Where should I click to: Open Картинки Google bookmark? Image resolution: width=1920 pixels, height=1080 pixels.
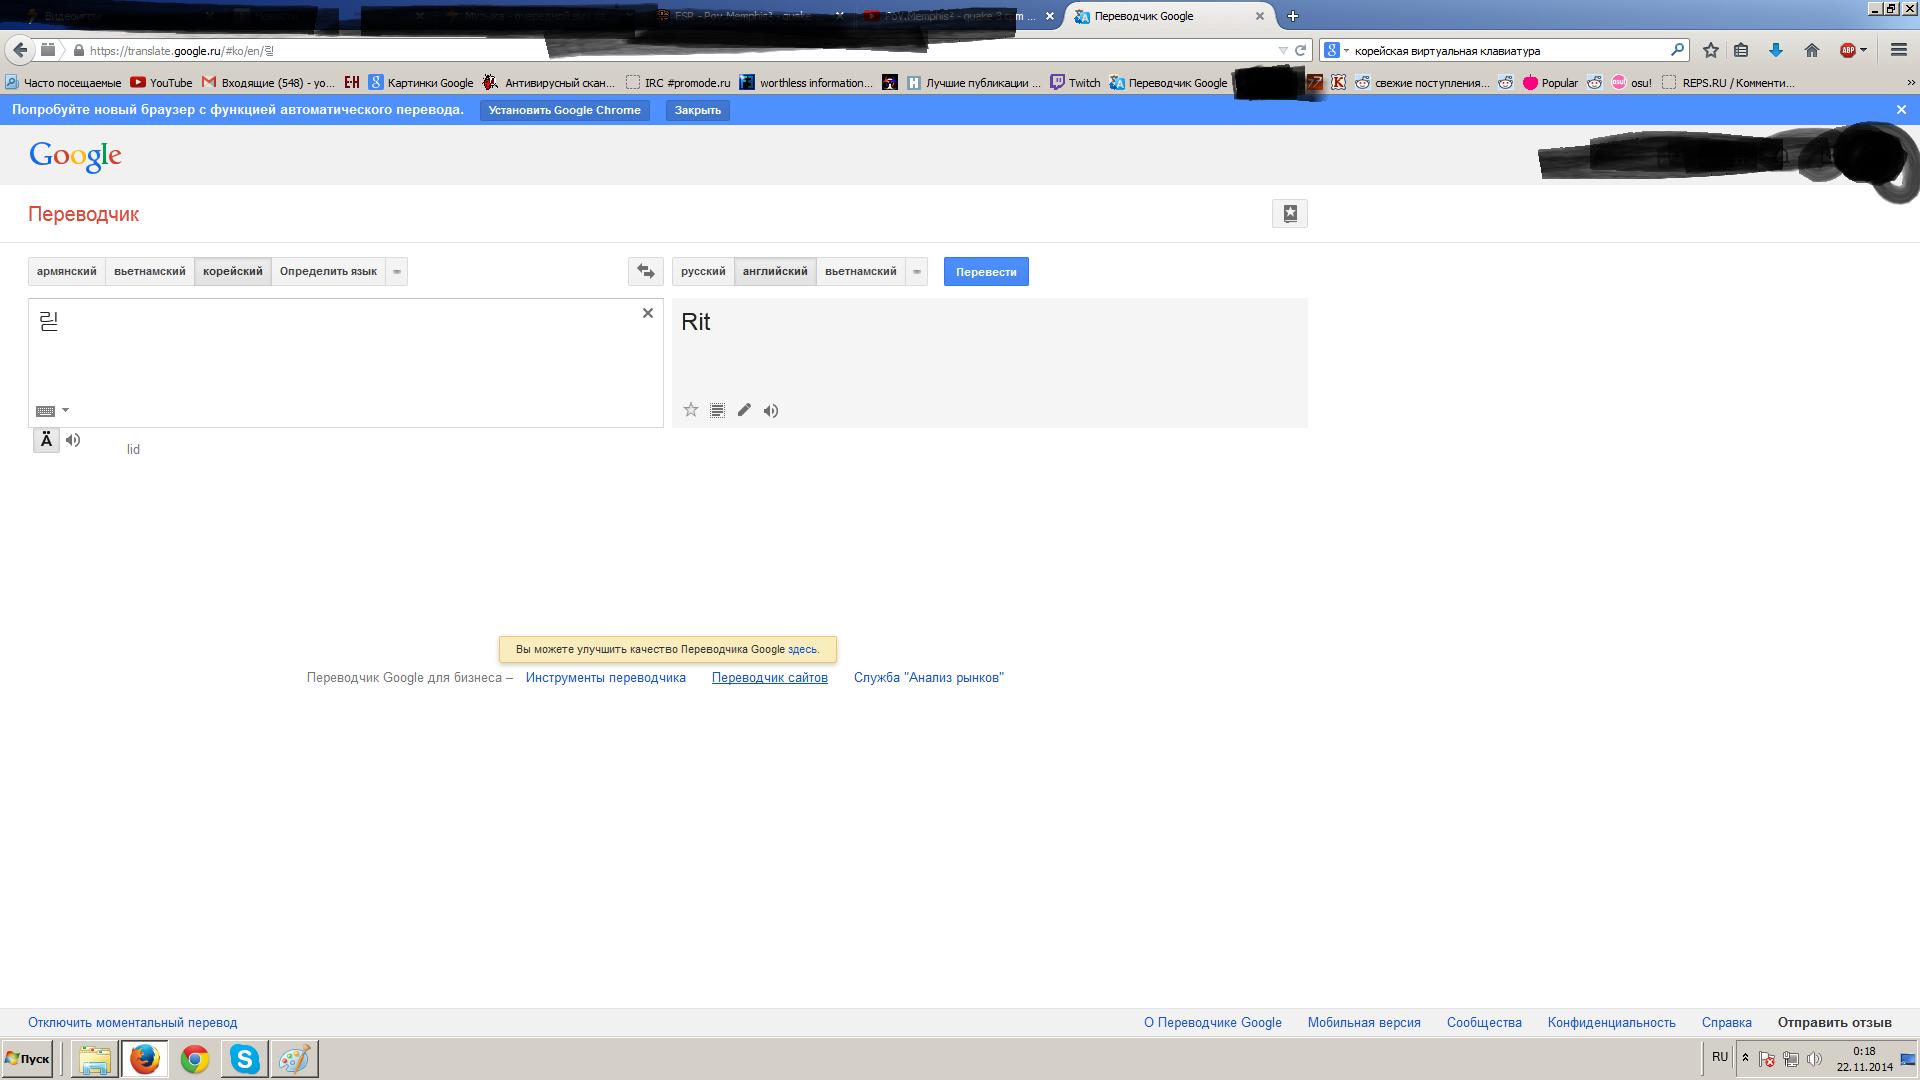pos(421,83)
